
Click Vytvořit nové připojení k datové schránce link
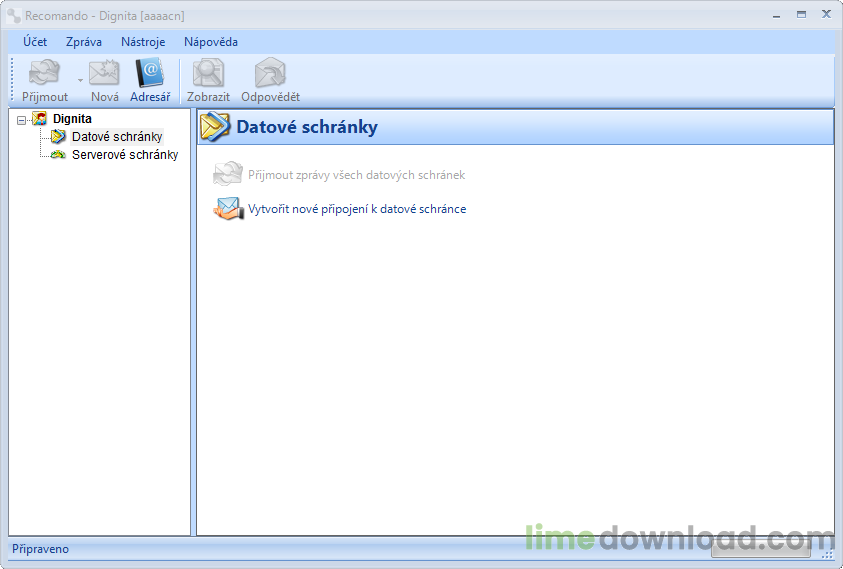pyautogui.click(x=357, y=209)
